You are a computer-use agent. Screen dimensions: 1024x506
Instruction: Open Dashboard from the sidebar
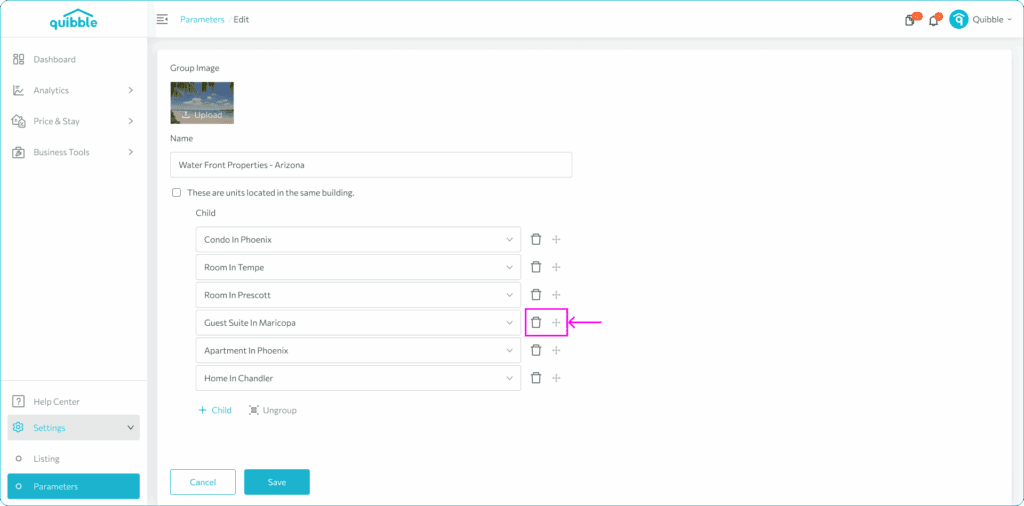(74, 59)
